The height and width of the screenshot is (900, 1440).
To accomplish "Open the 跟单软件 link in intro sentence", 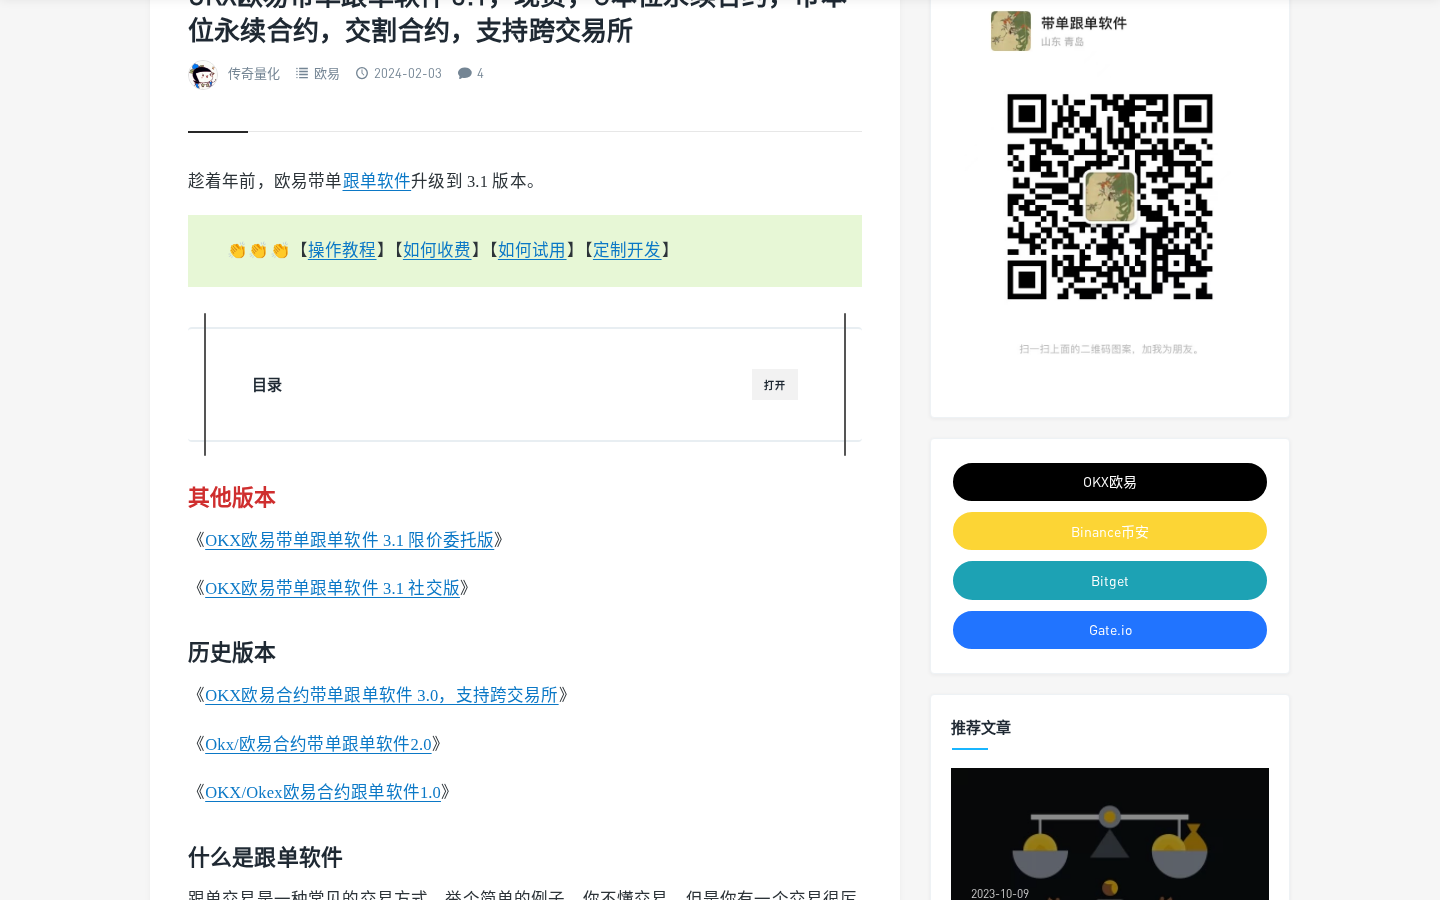I will pos(377,181).
